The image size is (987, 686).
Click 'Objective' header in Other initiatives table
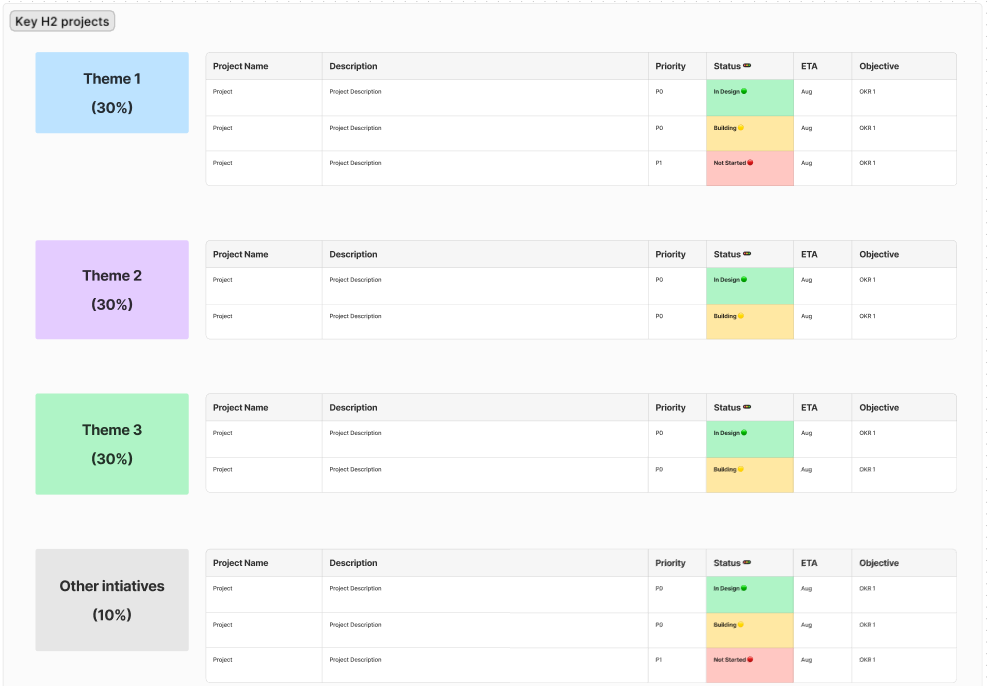(x=879, y=563)
